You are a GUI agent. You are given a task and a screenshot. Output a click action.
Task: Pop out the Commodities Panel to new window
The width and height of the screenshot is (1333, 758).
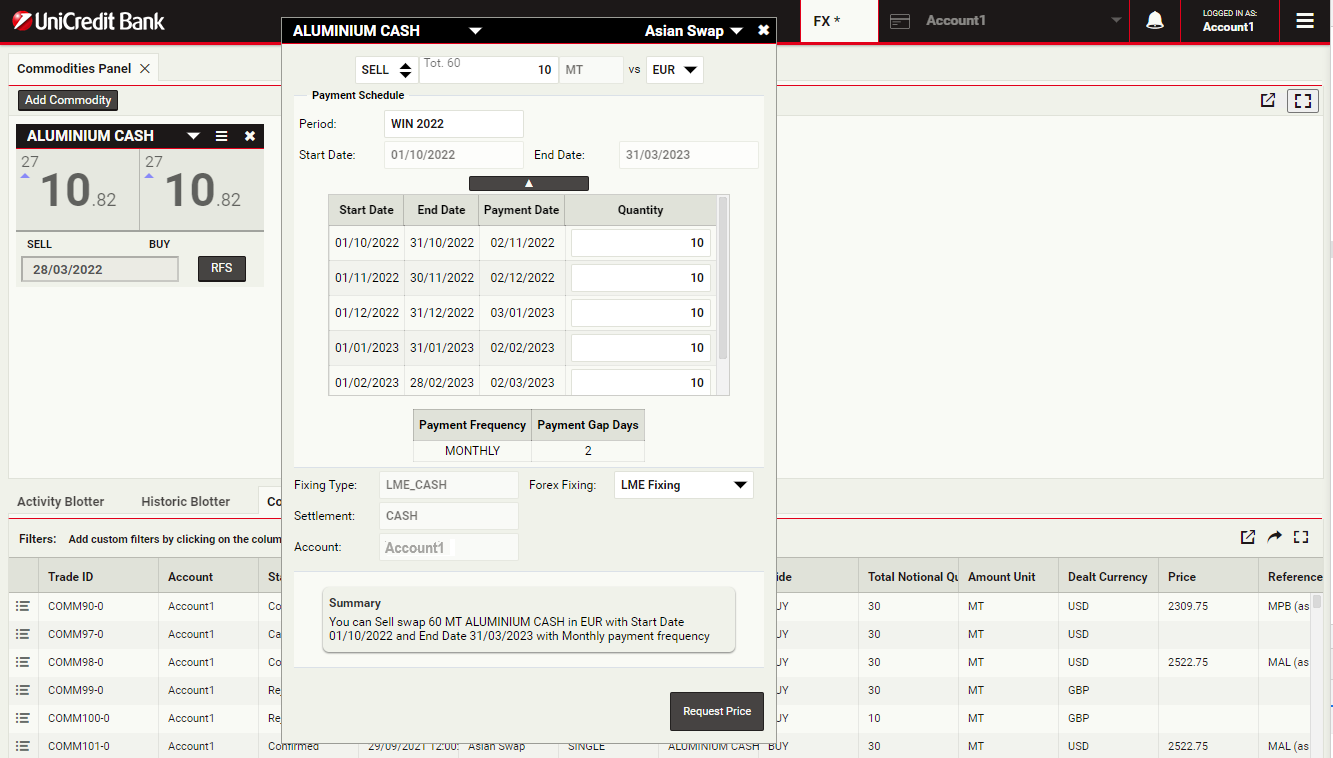tap(1268, 100)
